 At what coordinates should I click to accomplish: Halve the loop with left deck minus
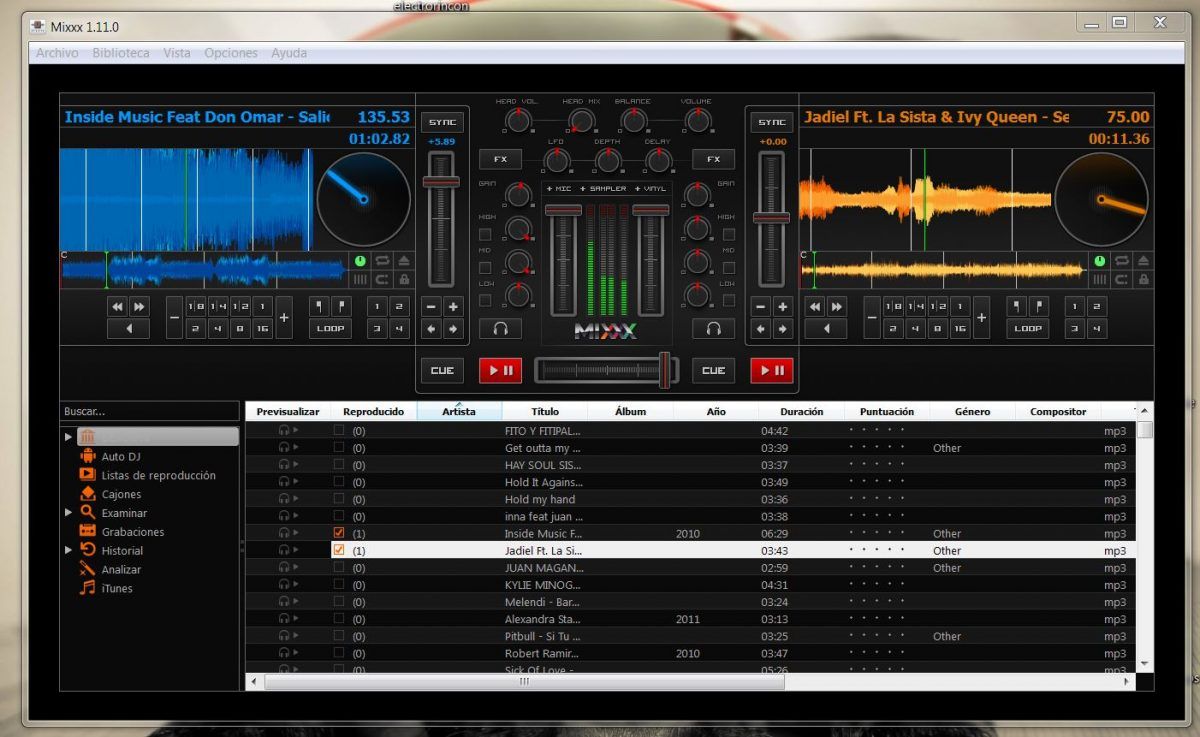(x=175, y=318)
